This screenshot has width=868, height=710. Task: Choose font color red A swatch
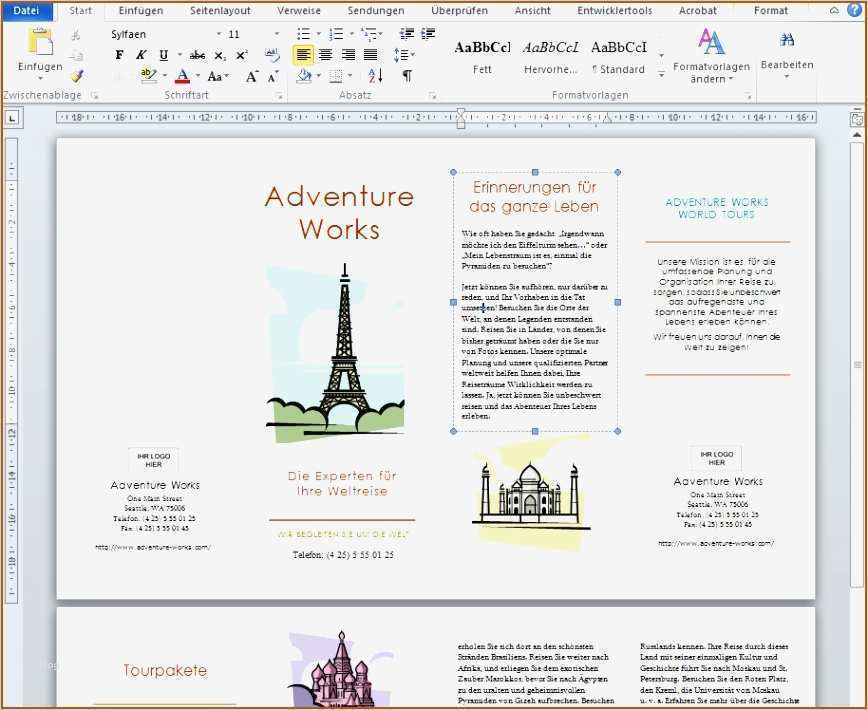click(x=182, y=76)
